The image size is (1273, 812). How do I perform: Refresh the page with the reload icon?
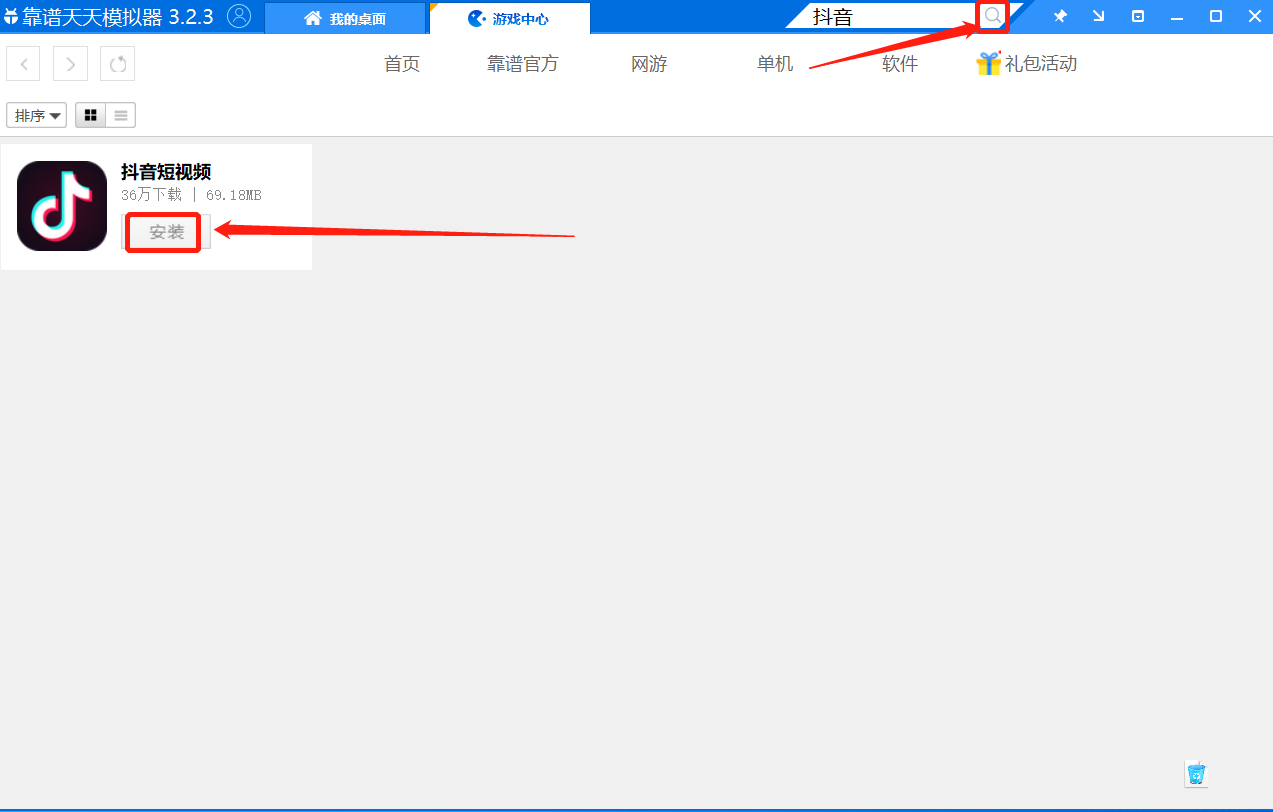(x=117, y=64)
